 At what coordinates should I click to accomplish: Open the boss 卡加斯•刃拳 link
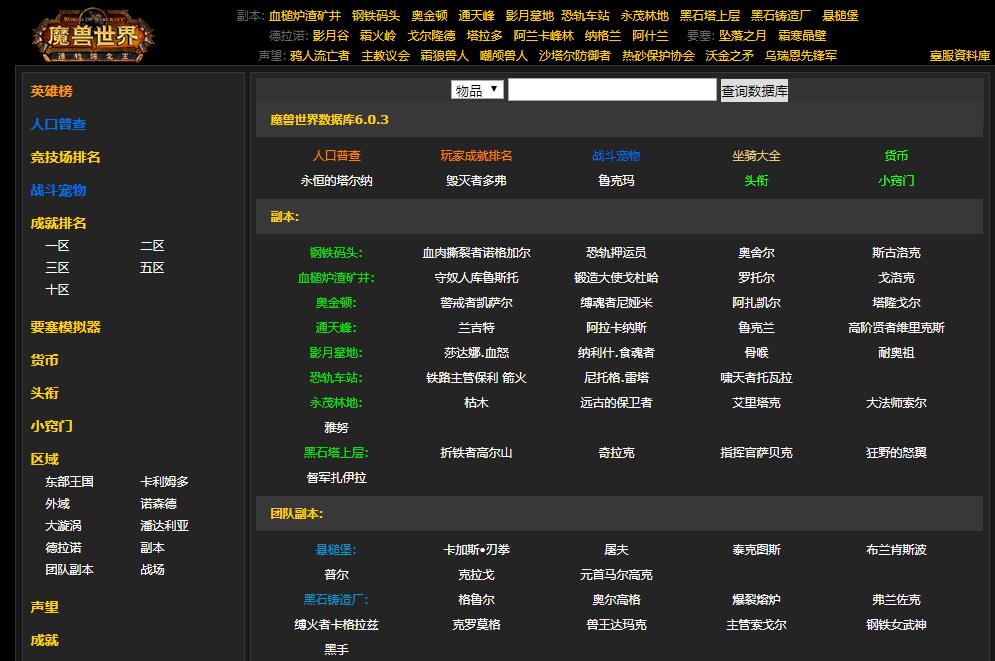pyautogui.click(x=476, y=549)
